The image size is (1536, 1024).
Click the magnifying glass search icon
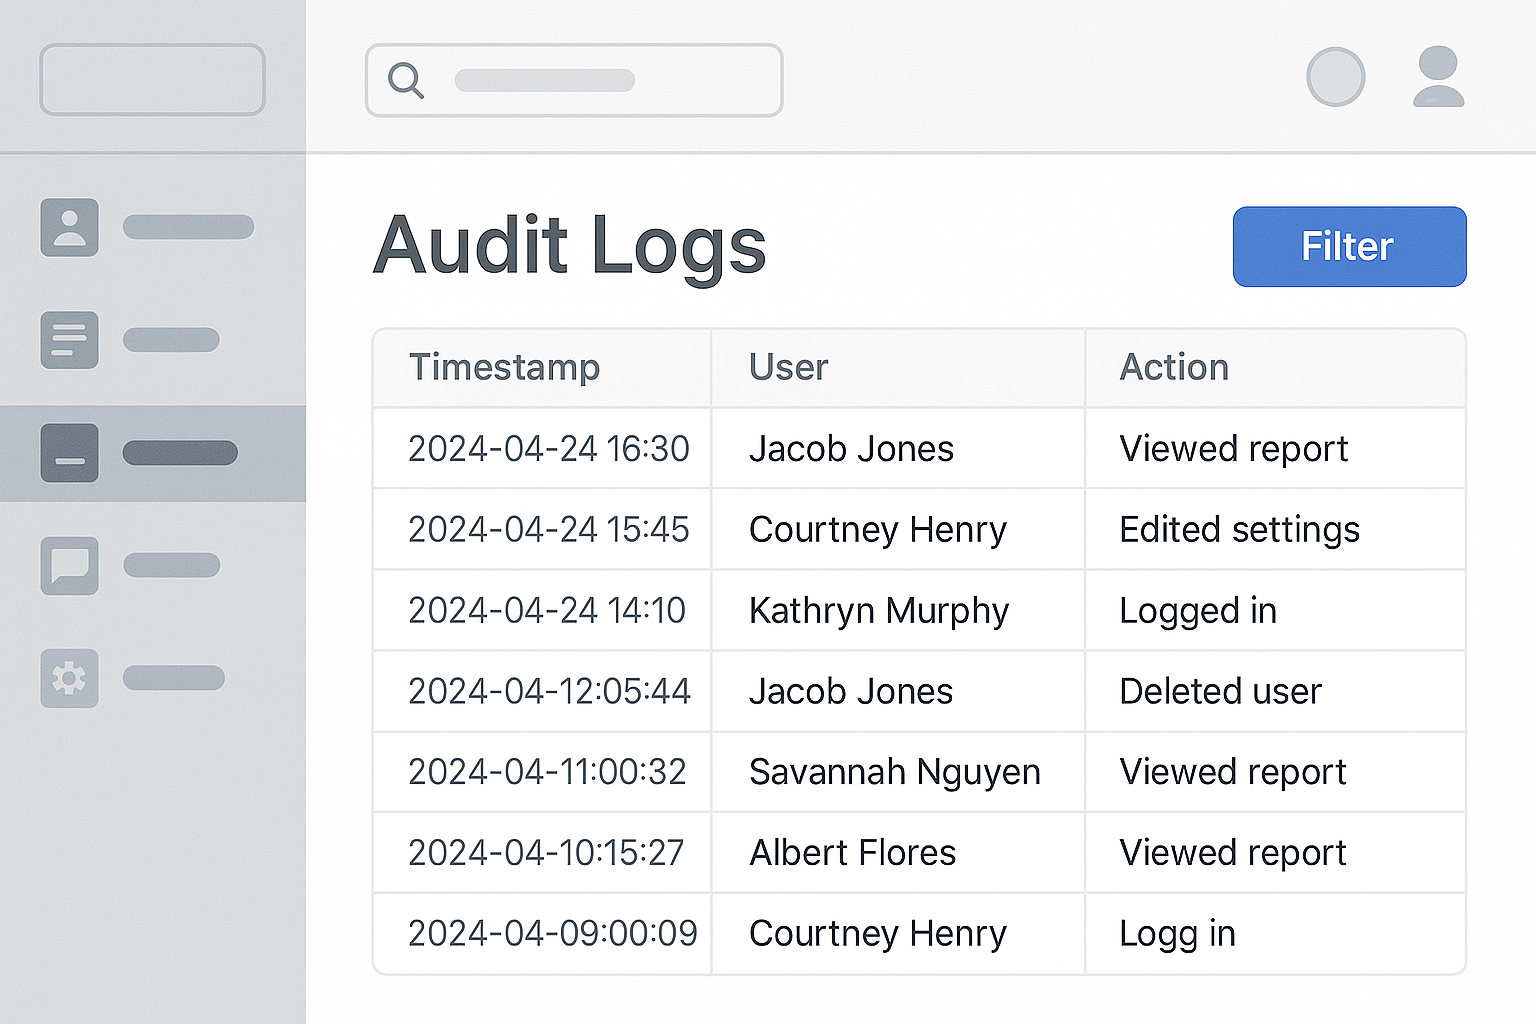(x=406, y=80)
